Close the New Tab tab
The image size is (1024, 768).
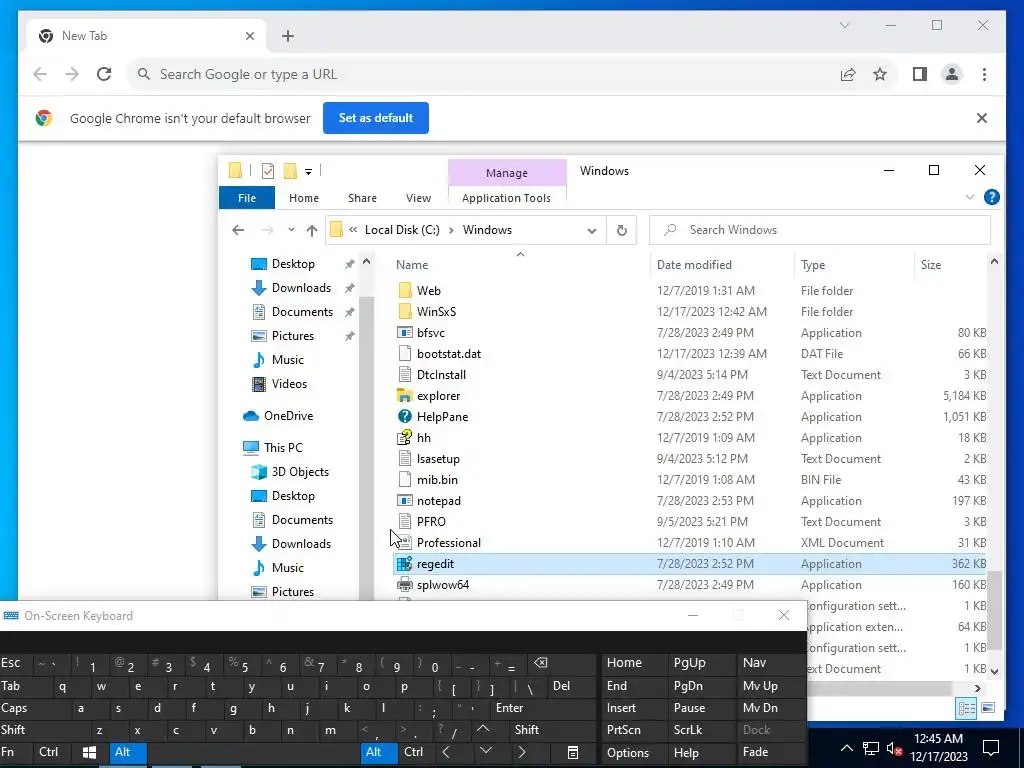249,36
